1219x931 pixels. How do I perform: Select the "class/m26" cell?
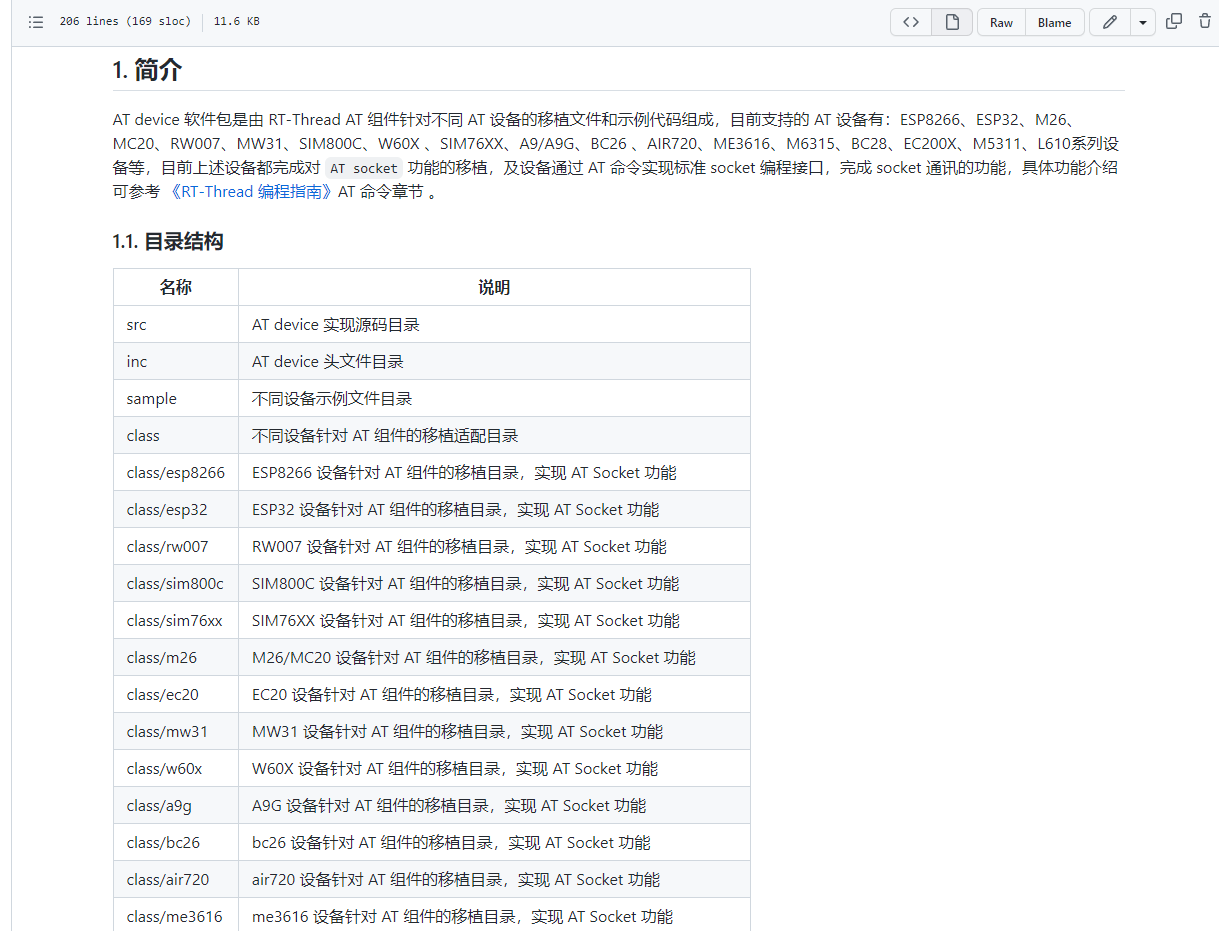[x=176, y=657]
